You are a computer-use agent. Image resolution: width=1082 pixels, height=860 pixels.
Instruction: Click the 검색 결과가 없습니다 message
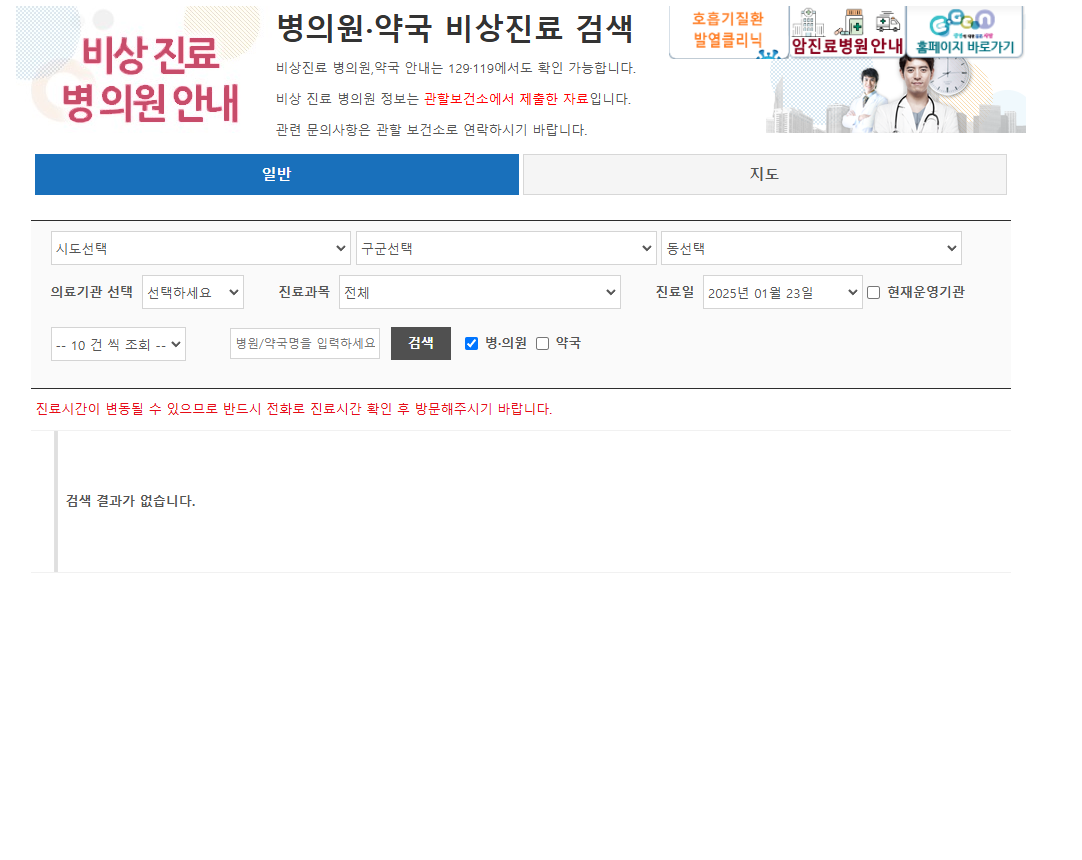point(130,501)
